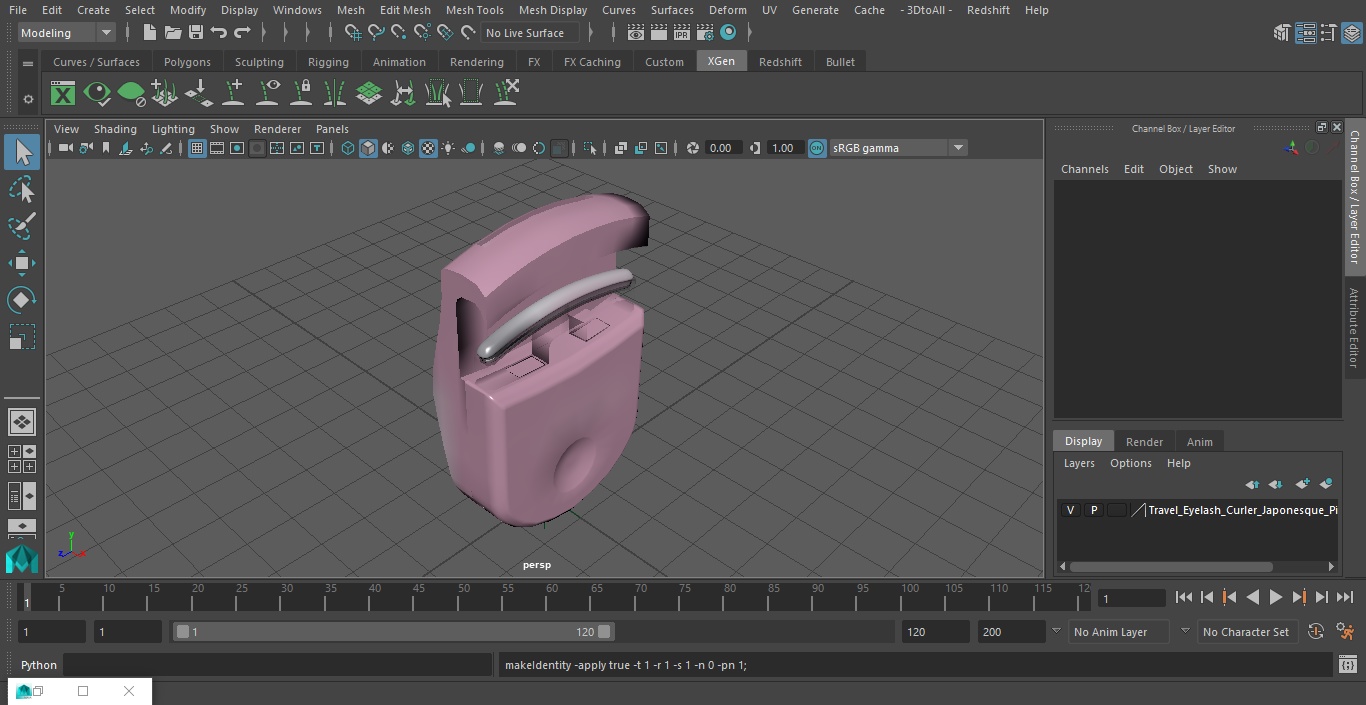Open the viewport Renderer menu
The width and height of the screenshot is (1366, 705).
point(277,129)
